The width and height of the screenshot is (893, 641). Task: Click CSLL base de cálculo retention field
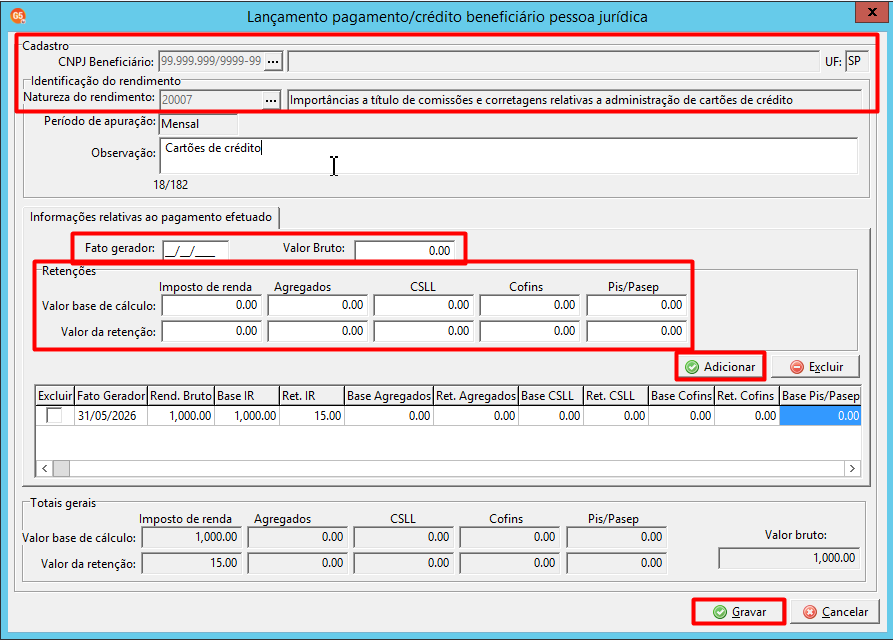pyautogui.click(x=423, y=305)
